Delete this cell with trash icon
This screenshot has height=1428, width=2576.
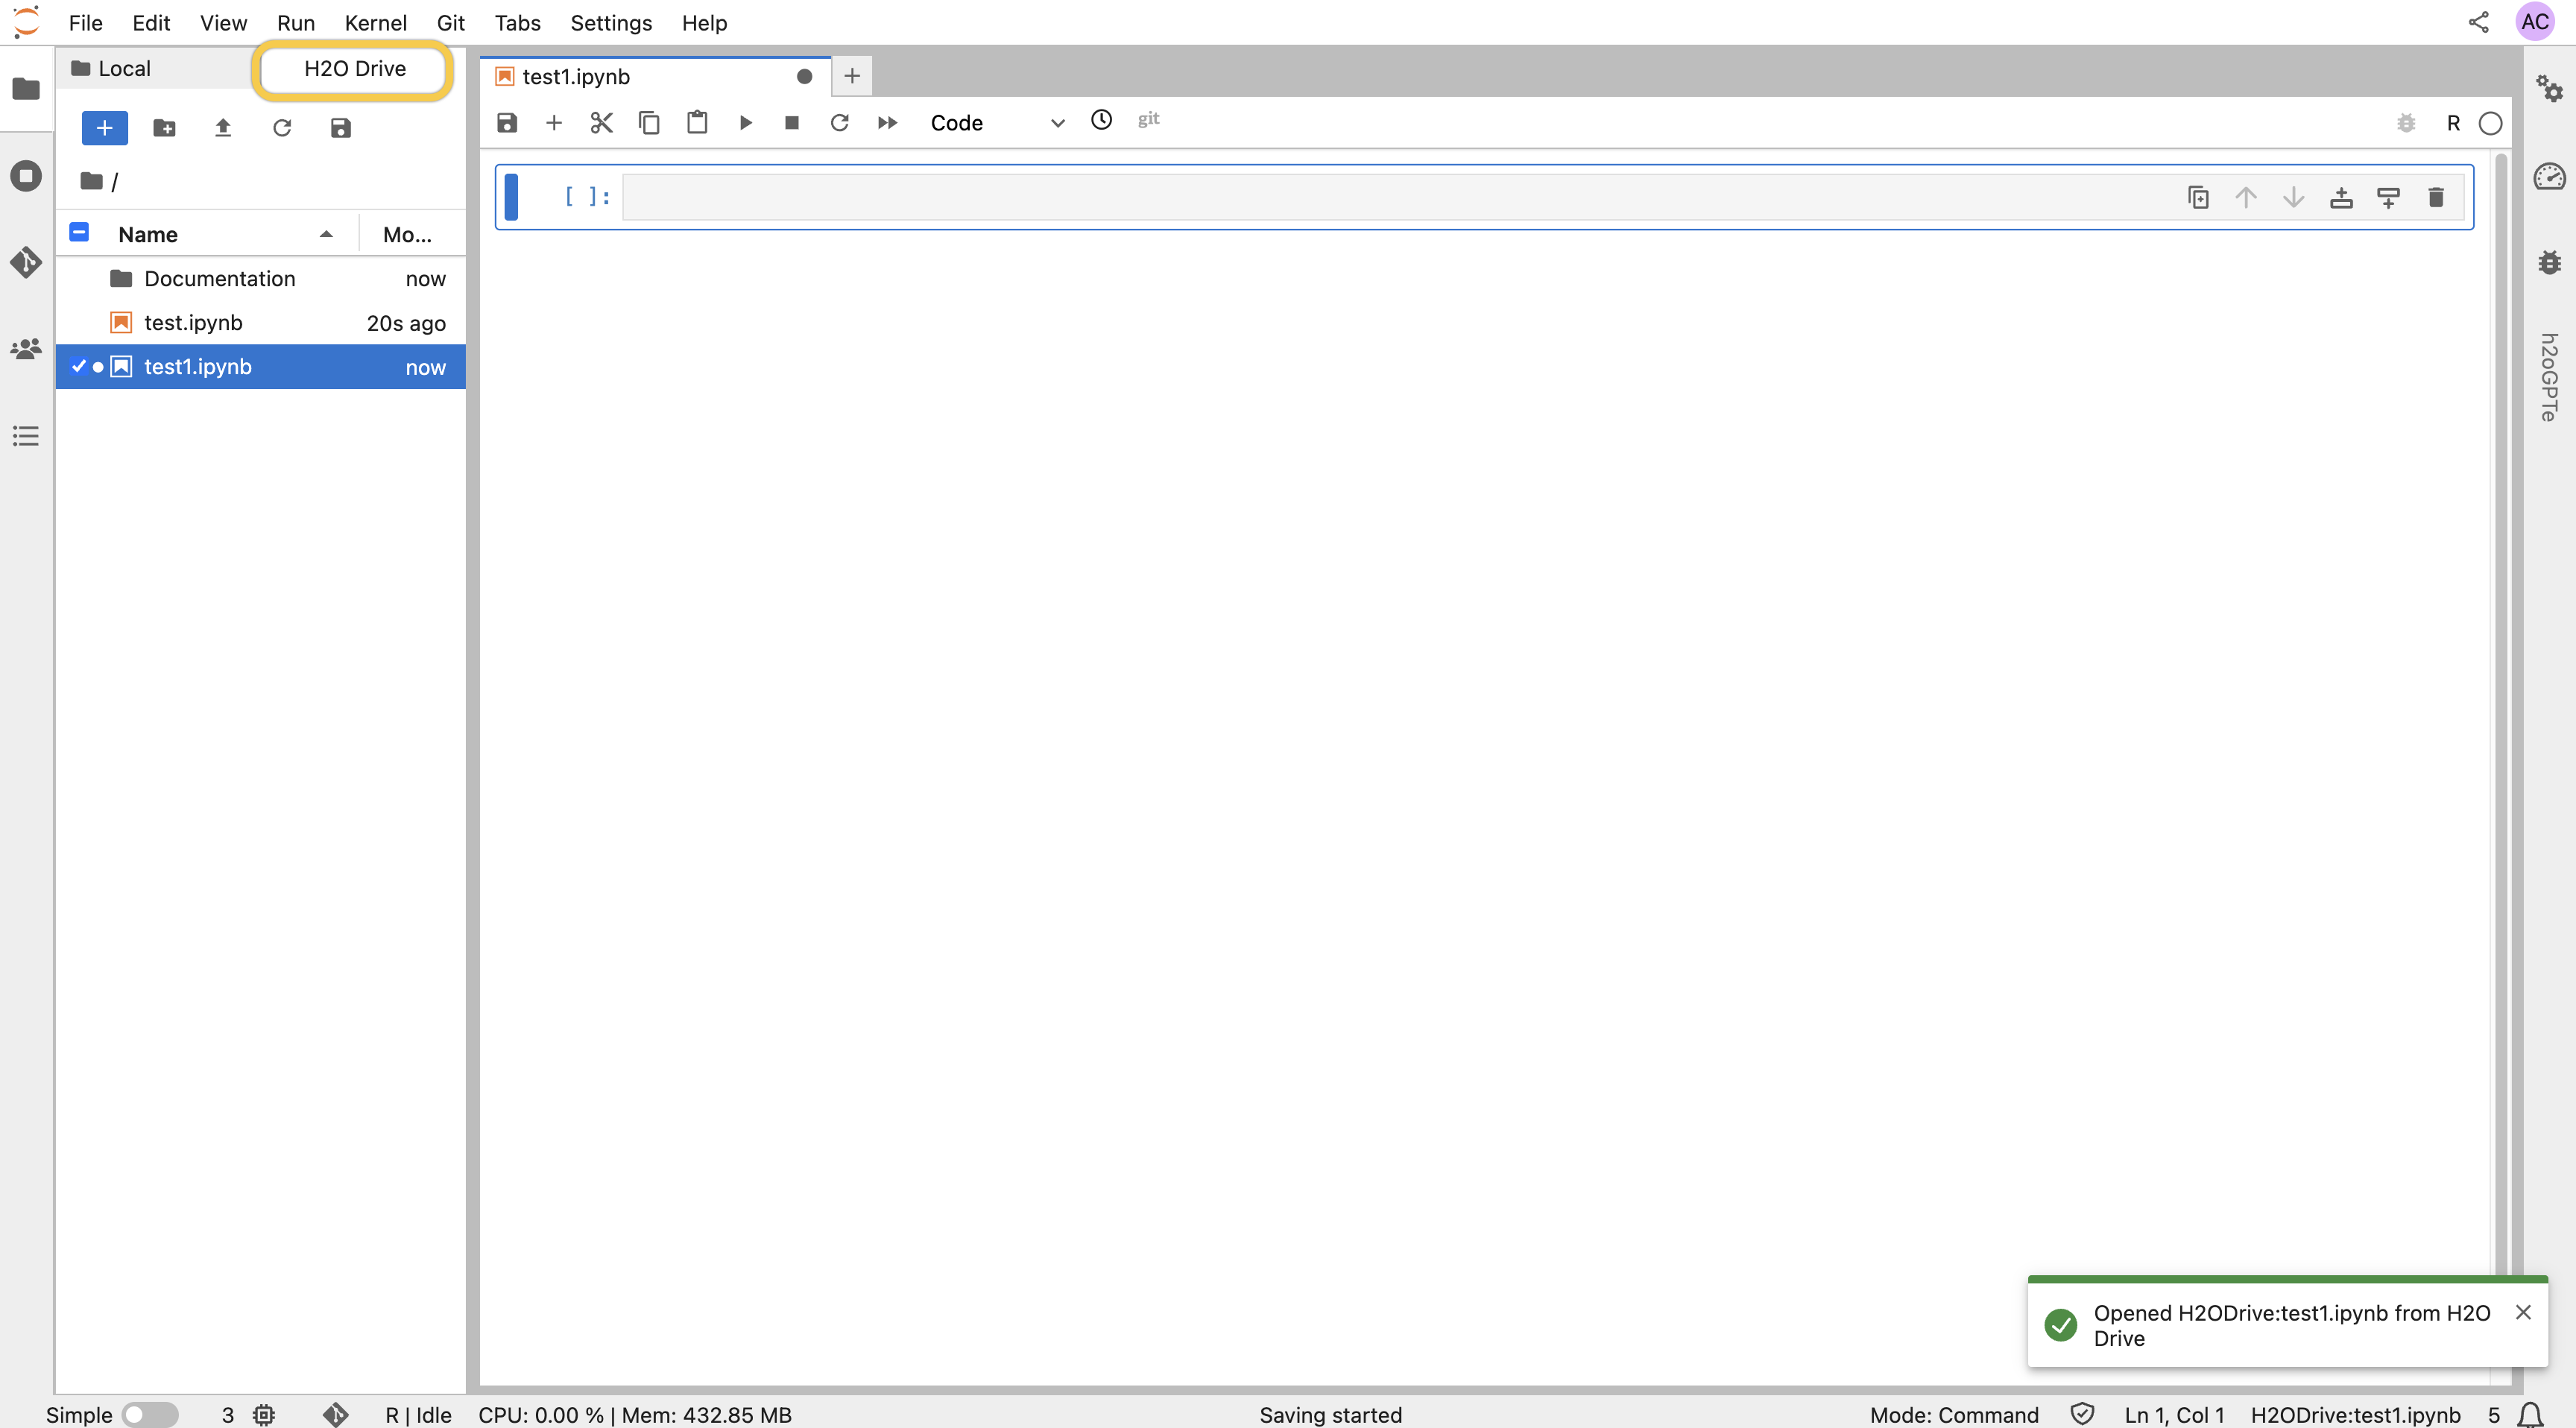click(2436, 197)
